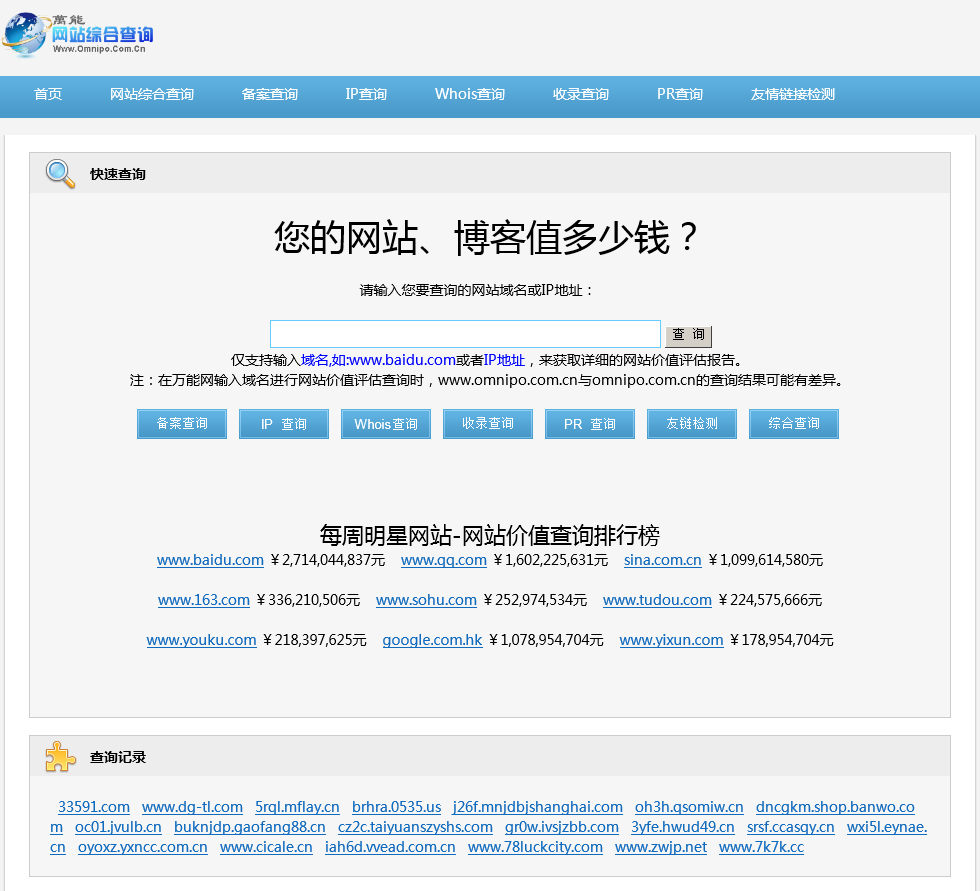
Task: Open the iah6d.vvead.com.cn query record
Action: (390, 847)
